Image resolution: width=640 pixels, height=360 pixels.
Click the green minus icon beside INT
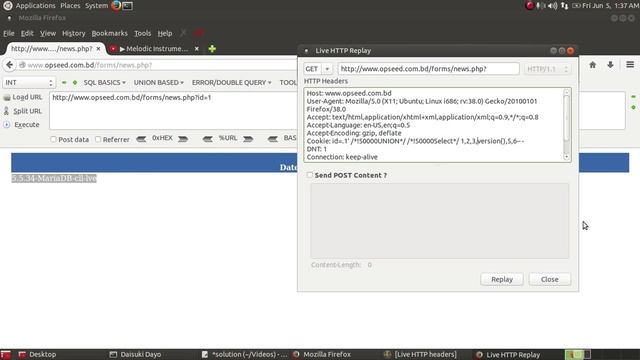pyautogui.click(x=64, y=82)
